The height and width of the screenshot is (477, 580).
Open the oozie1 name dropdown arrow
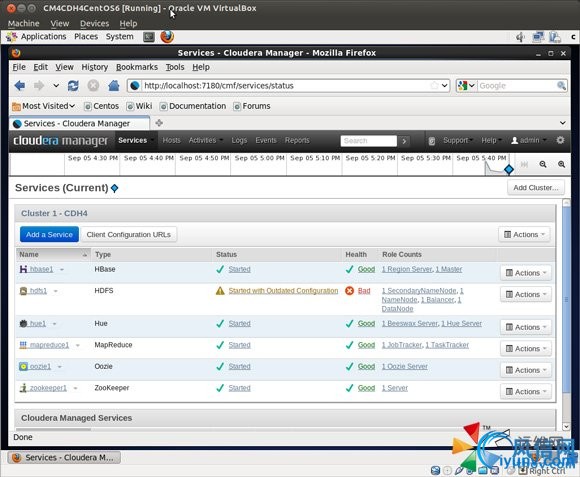60,367
